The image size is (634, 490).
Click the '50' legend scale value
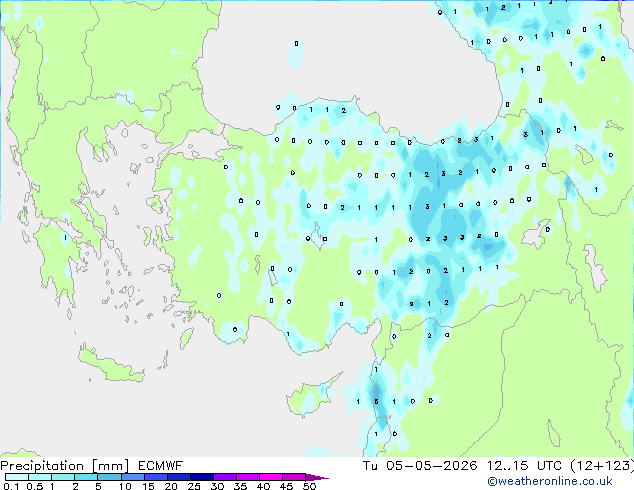(309, 486)
